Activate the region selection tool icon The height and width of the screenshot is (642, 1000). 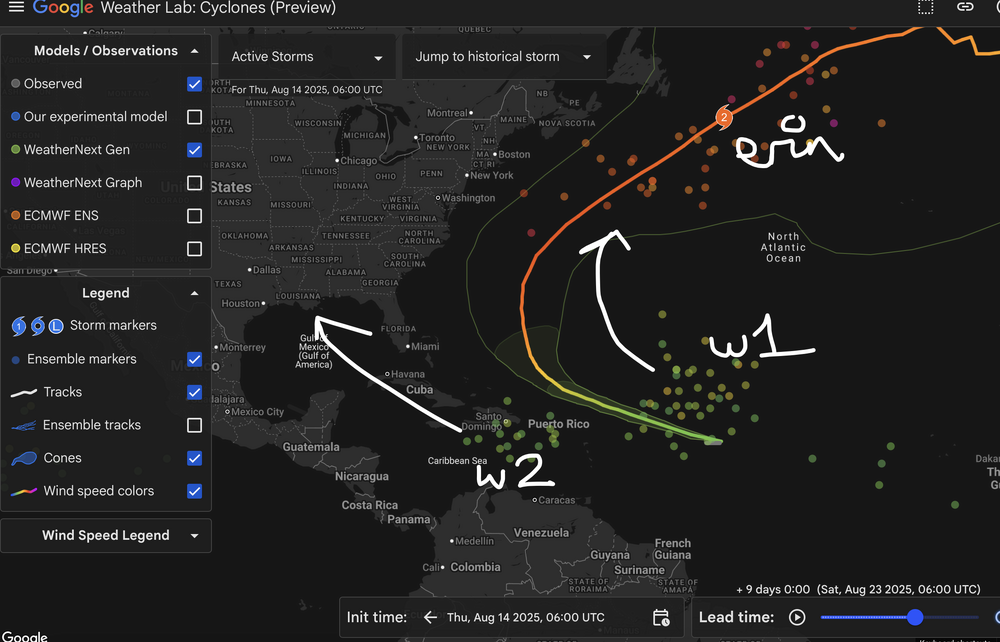pyautogui.click(x=925, y=7)
